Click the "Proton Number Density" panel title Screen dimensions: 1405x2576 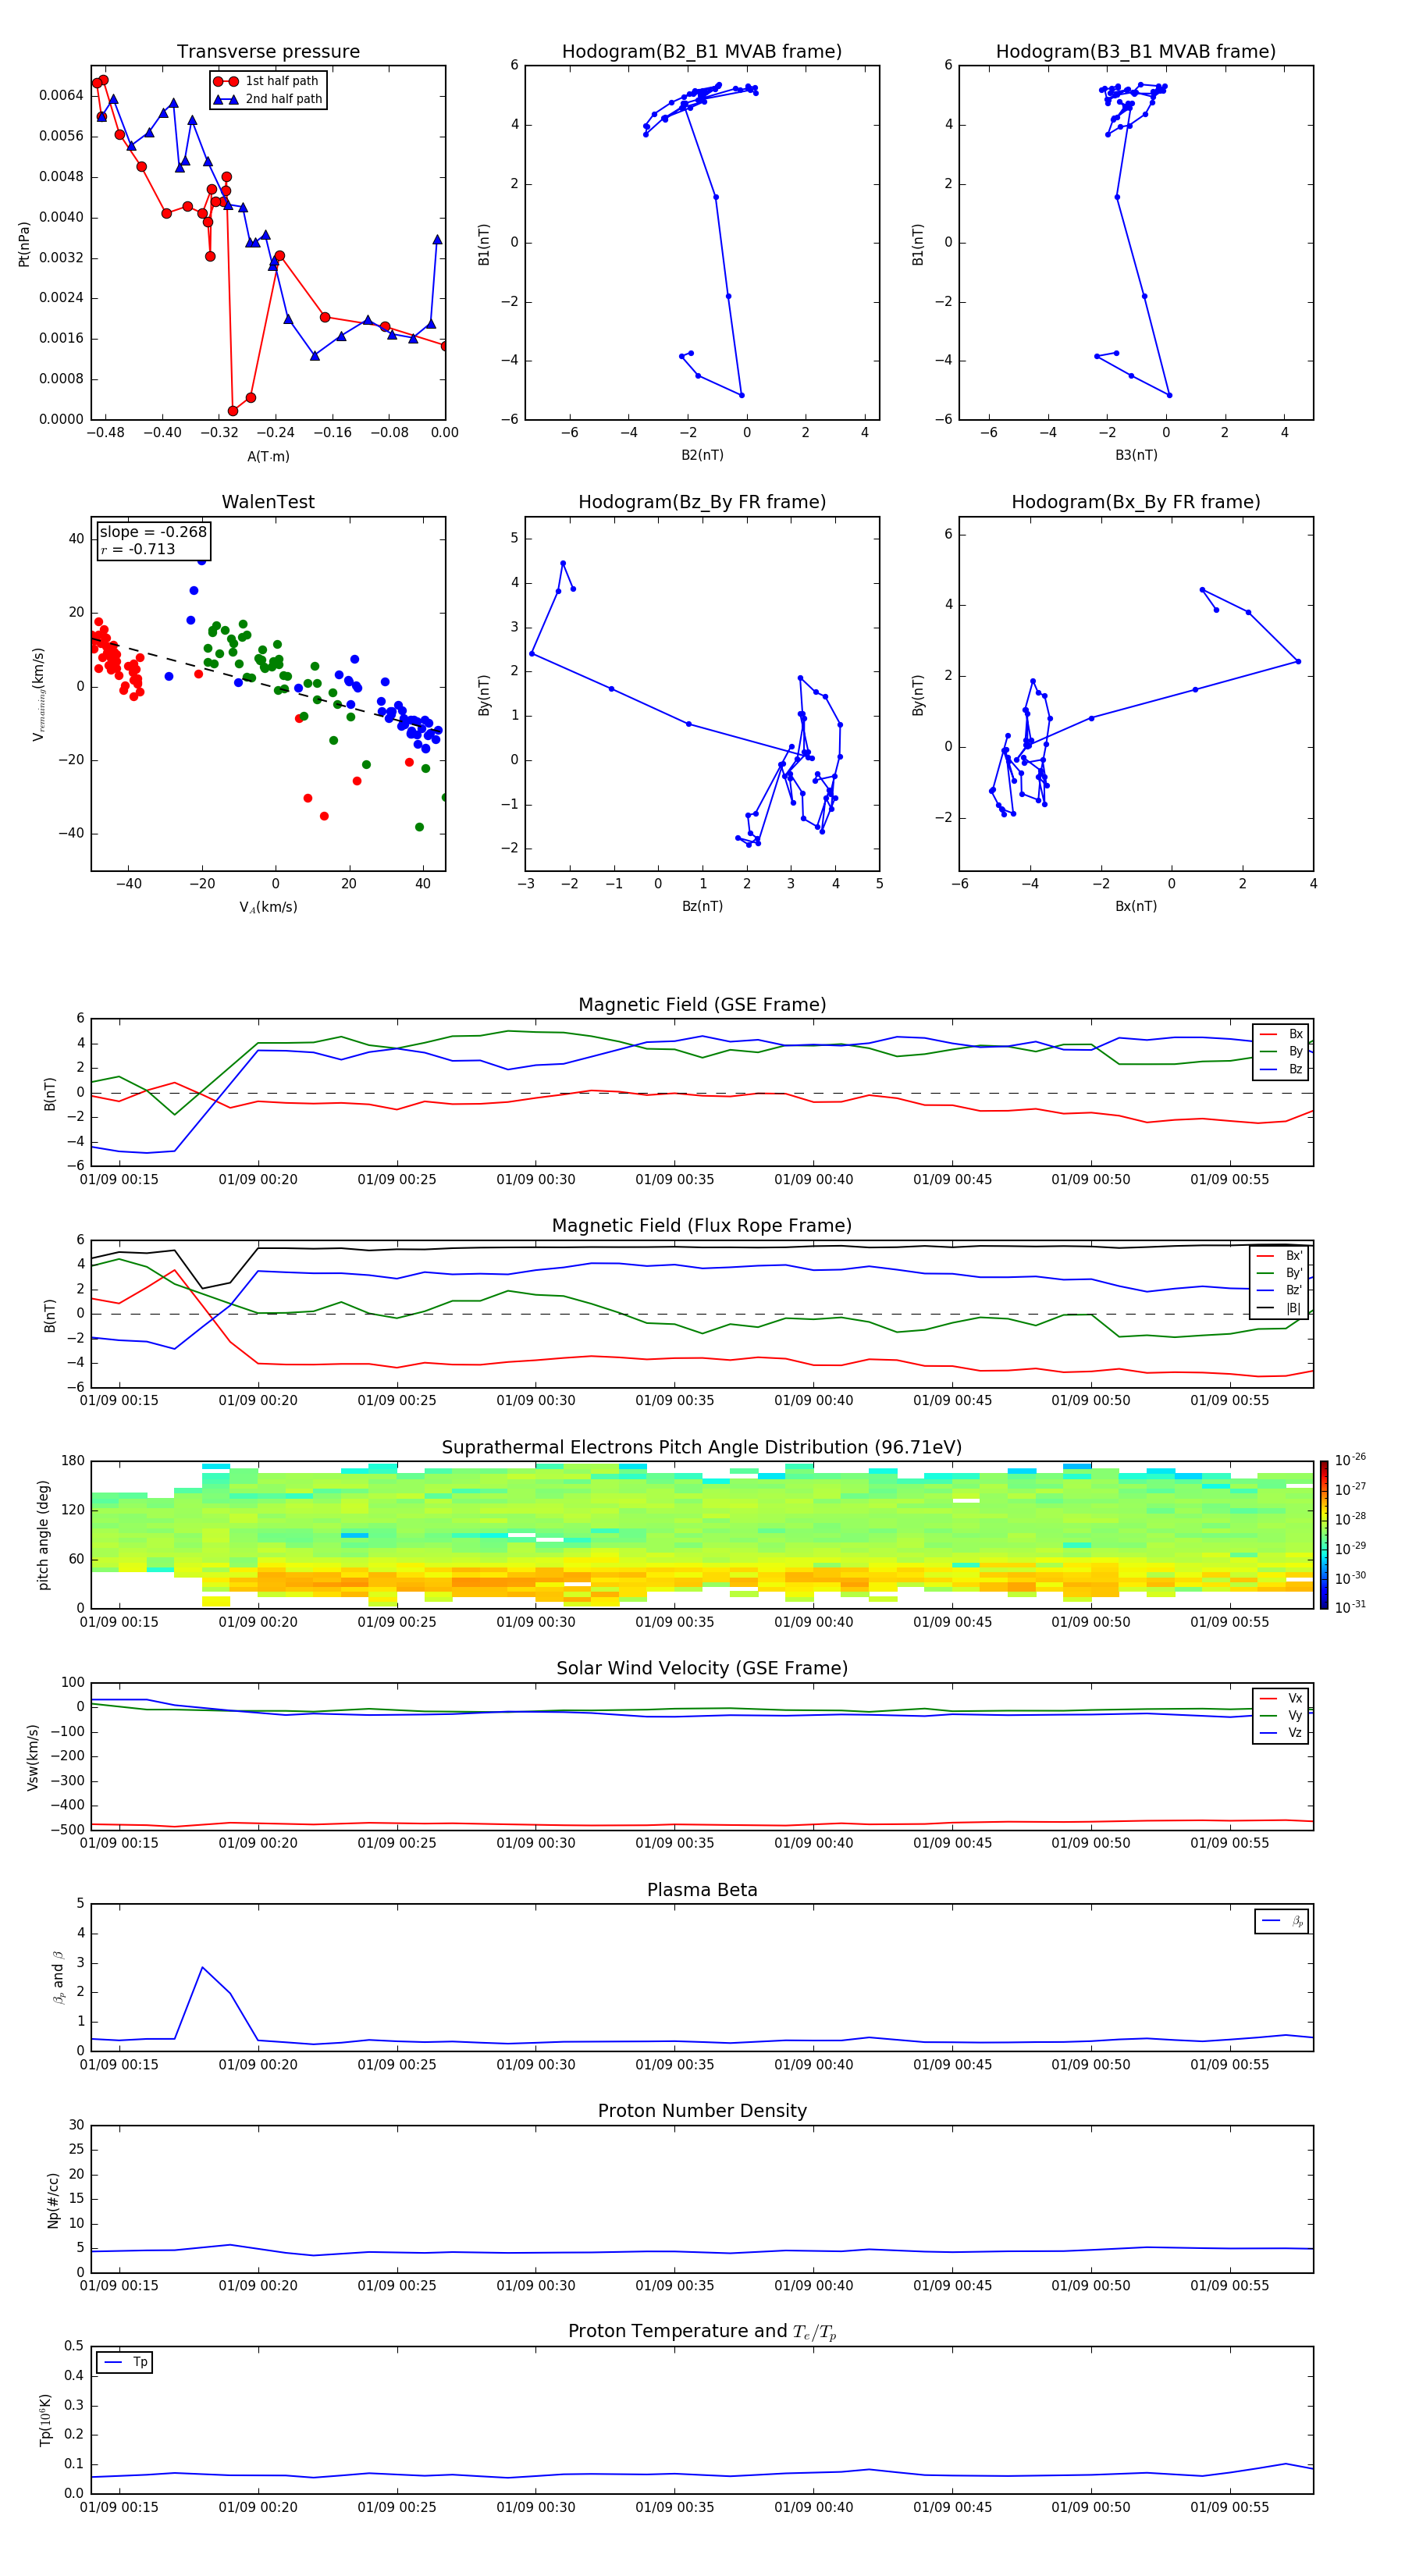click(702, 2111)
